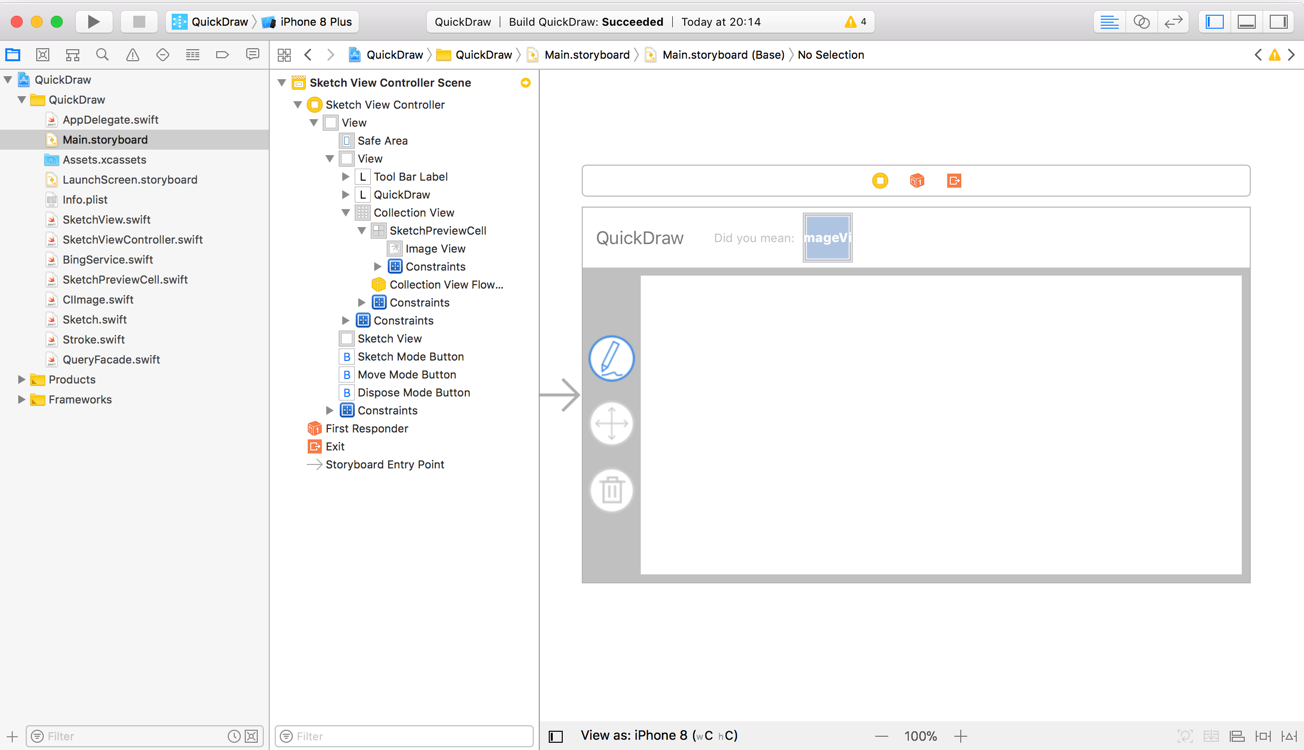Open QueryFacade.swift file
This screenshot has width=1304, height=750.
[111, 360]
